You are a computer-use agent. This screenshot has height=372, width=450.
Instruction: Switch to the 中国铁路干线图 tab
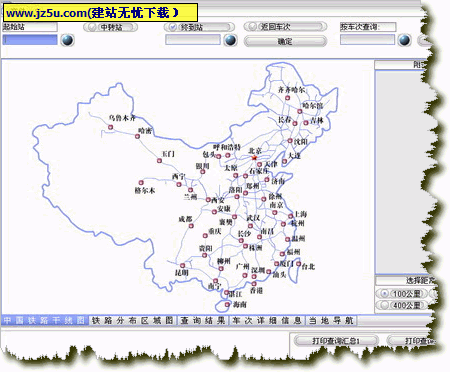click(x=44, y=321)
